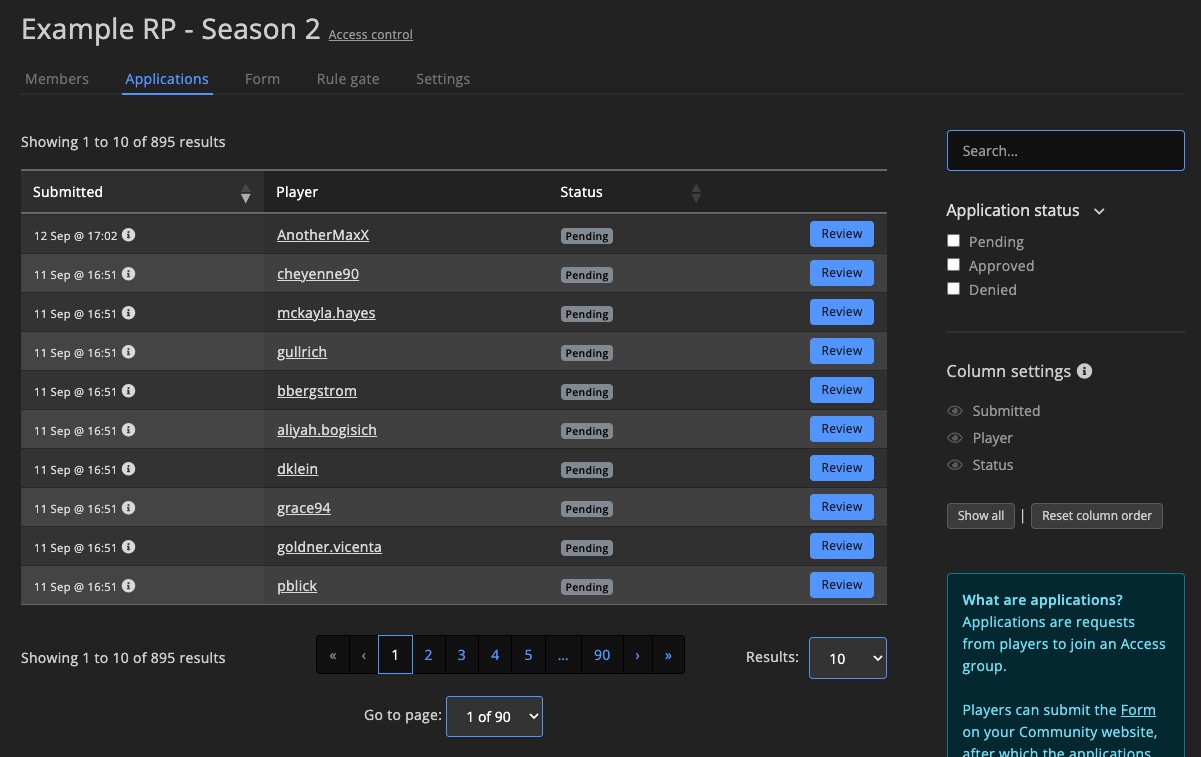Open the Go to page dropdown

[x=494, y=716]
